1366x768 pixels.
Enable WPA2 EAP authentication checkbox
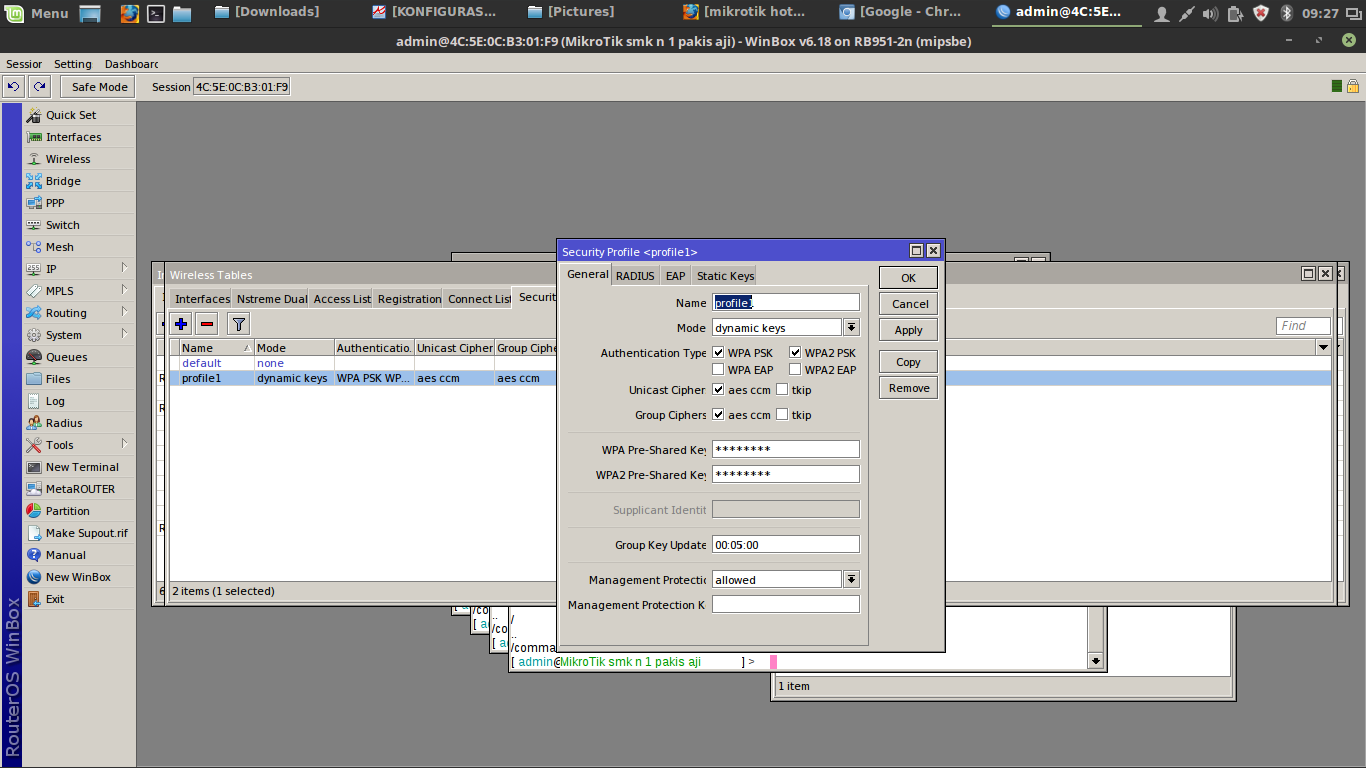point(795,370)
